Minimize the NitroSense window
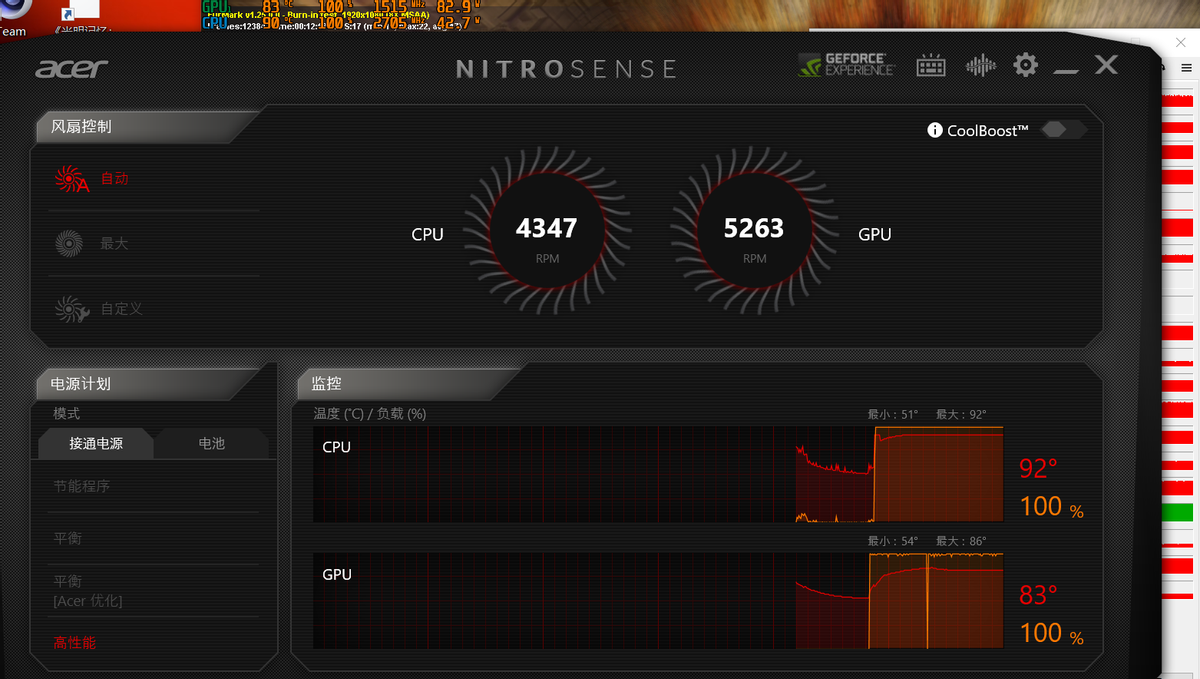The width and height of the screenshot is (1200, 679). click(1066, 71)
